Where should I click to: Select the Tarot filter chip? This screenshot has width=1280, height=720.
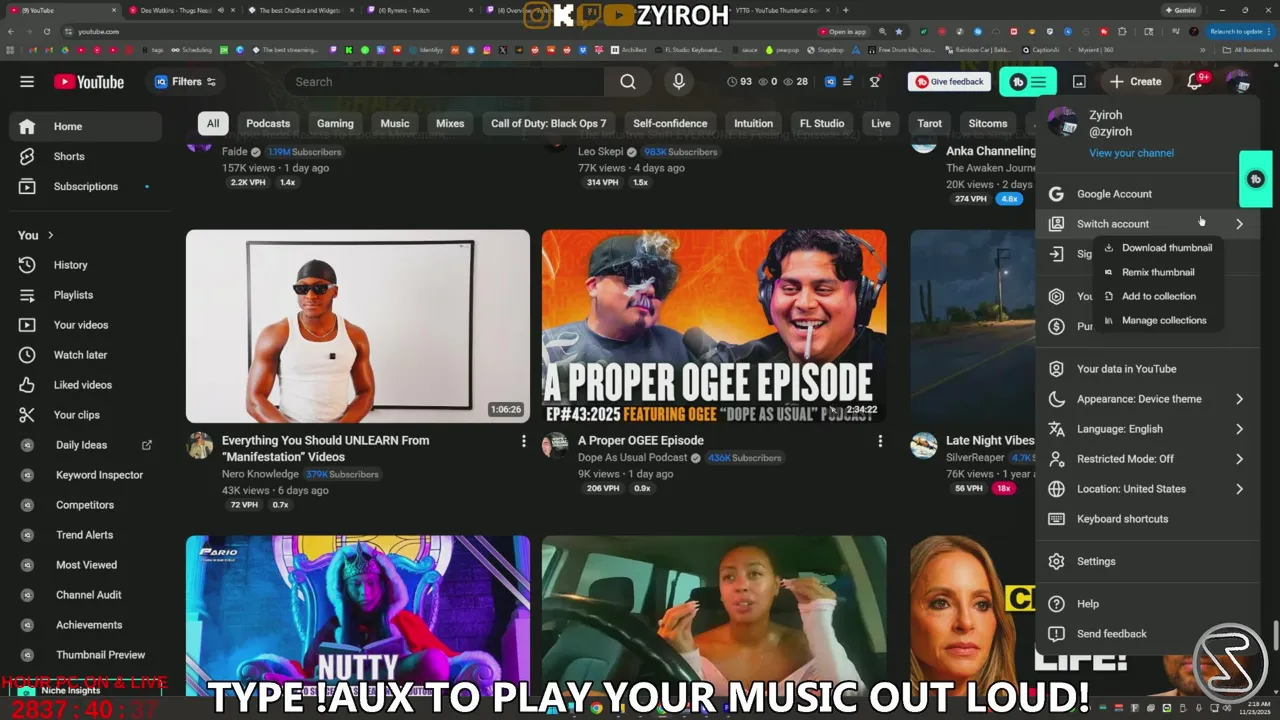coord(930,124)
